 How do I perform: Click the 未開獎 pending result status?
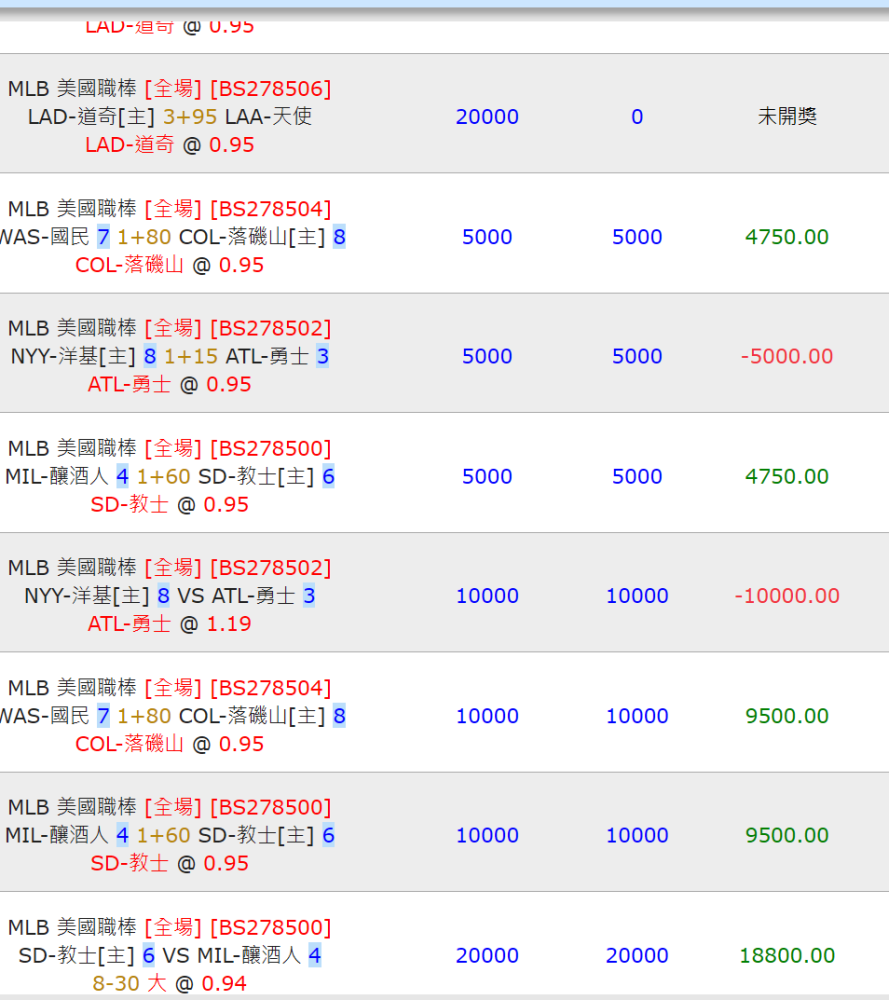pos(787,117)
